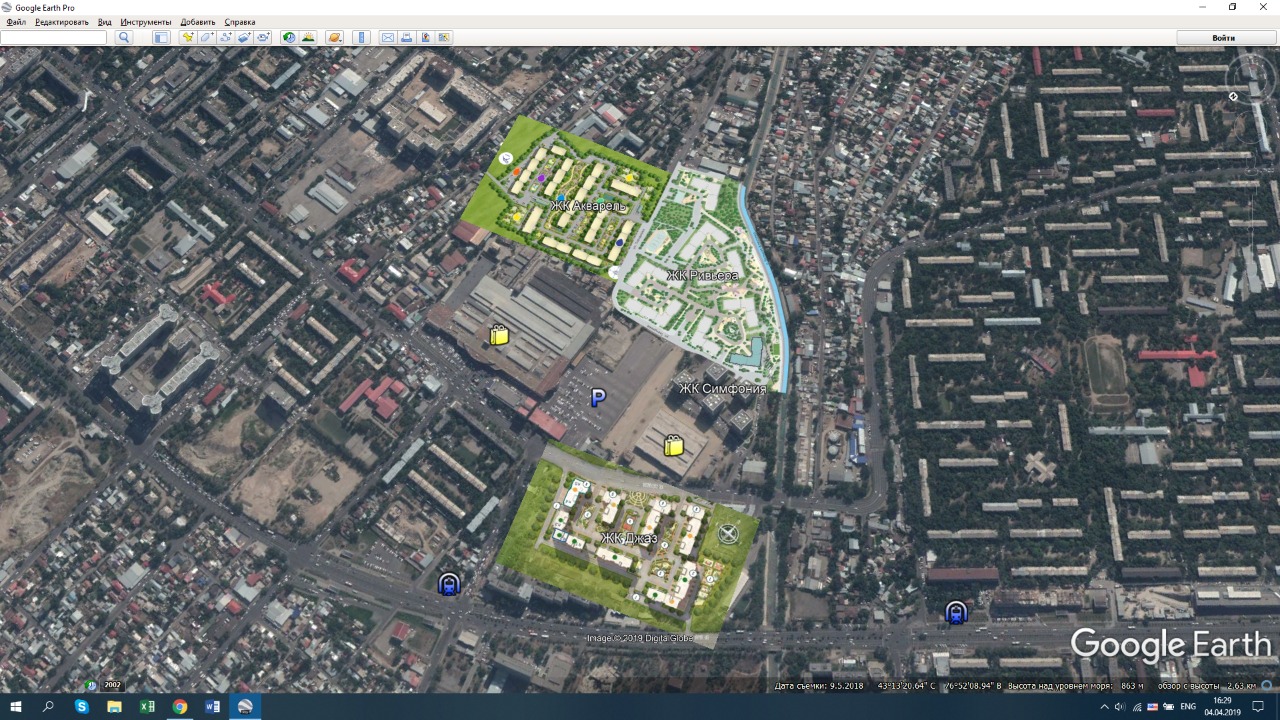Screen dimensions: 1280x720
Task: Select the Record a Tour tool
Action: (x=263, y=37)
